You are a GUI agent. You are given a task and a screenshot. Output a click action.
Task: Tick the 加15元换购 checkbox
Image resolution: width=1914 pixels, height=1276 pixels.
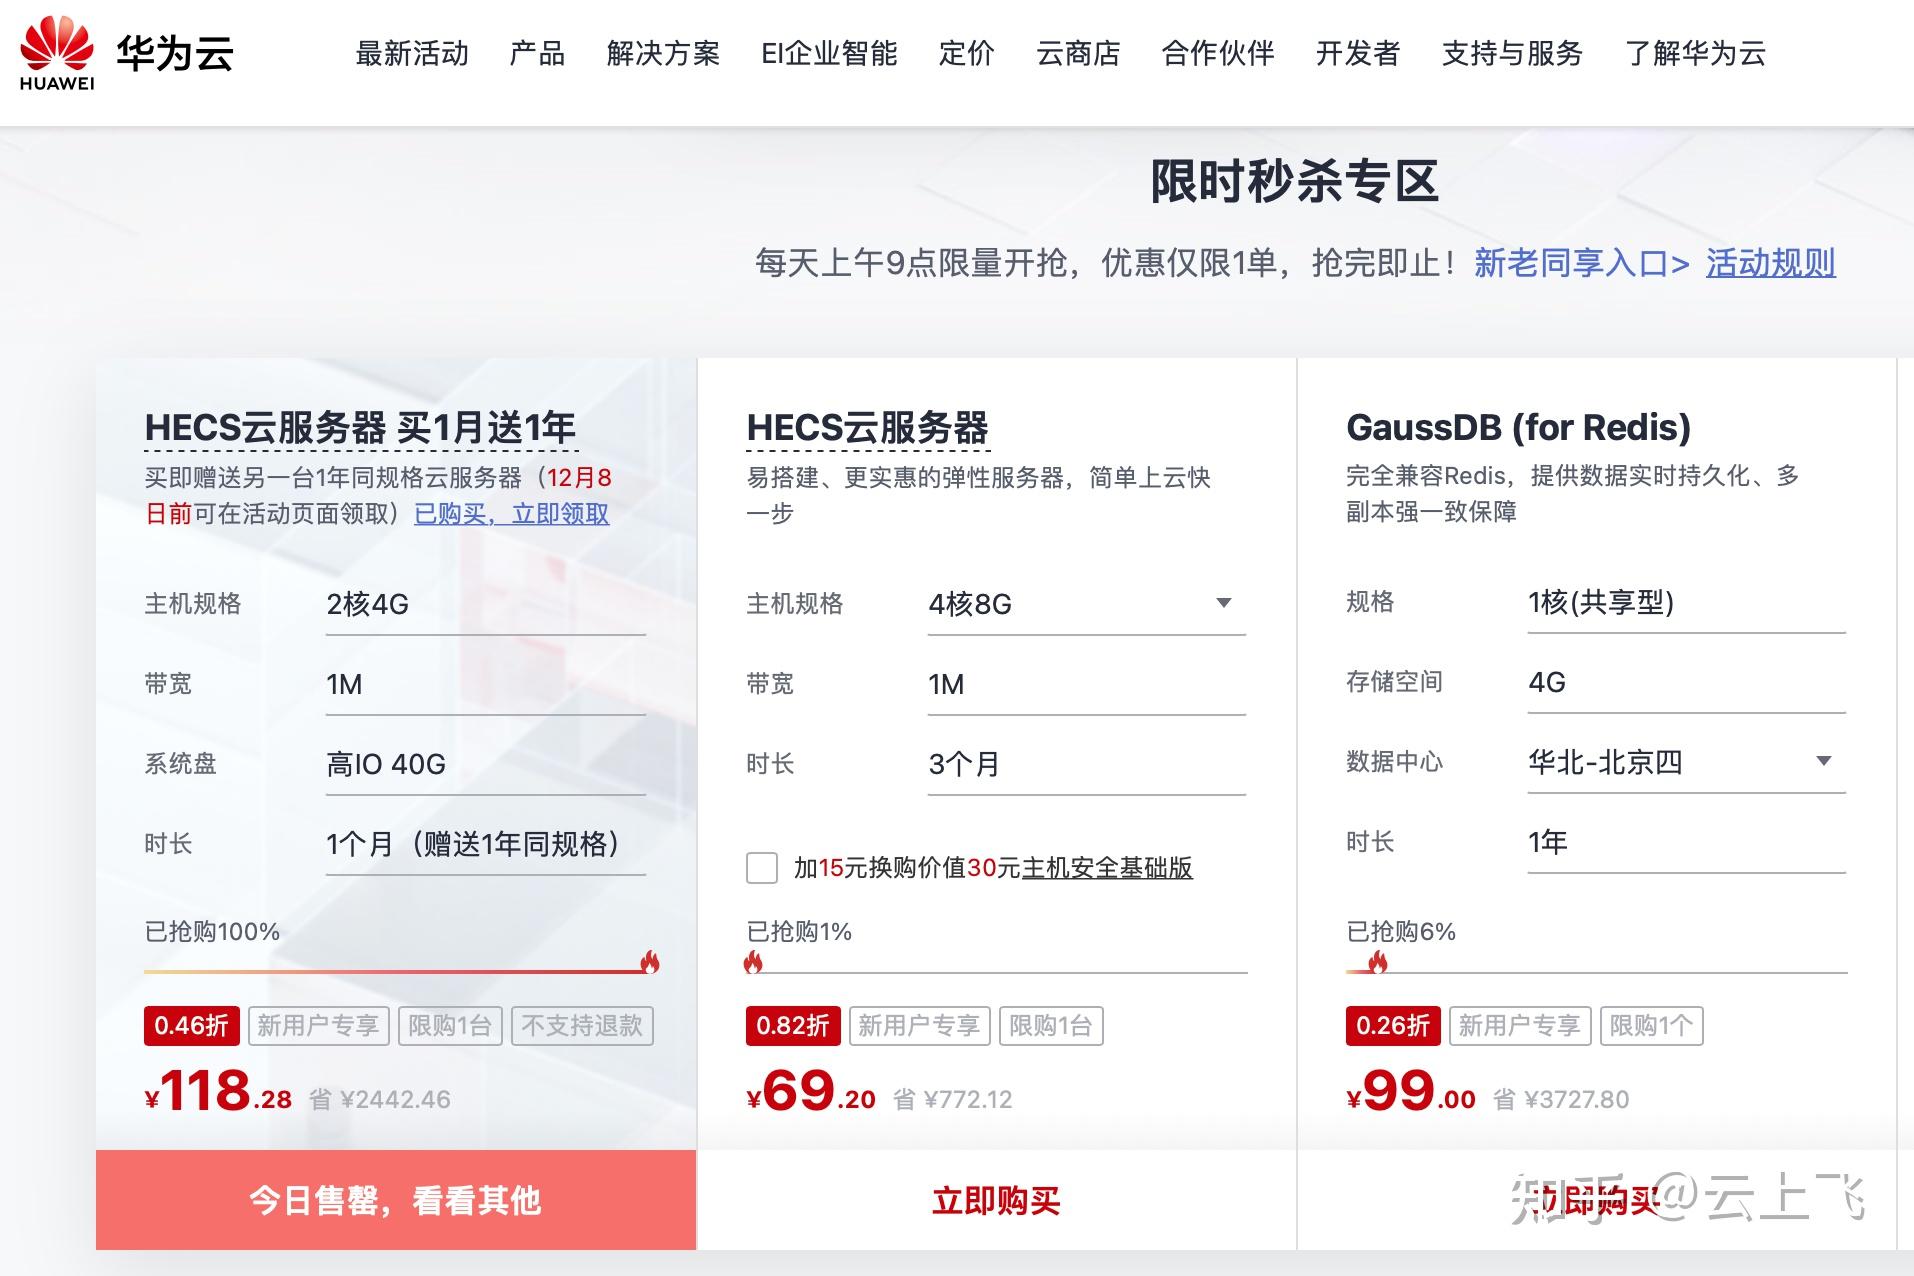pos(762,867)
